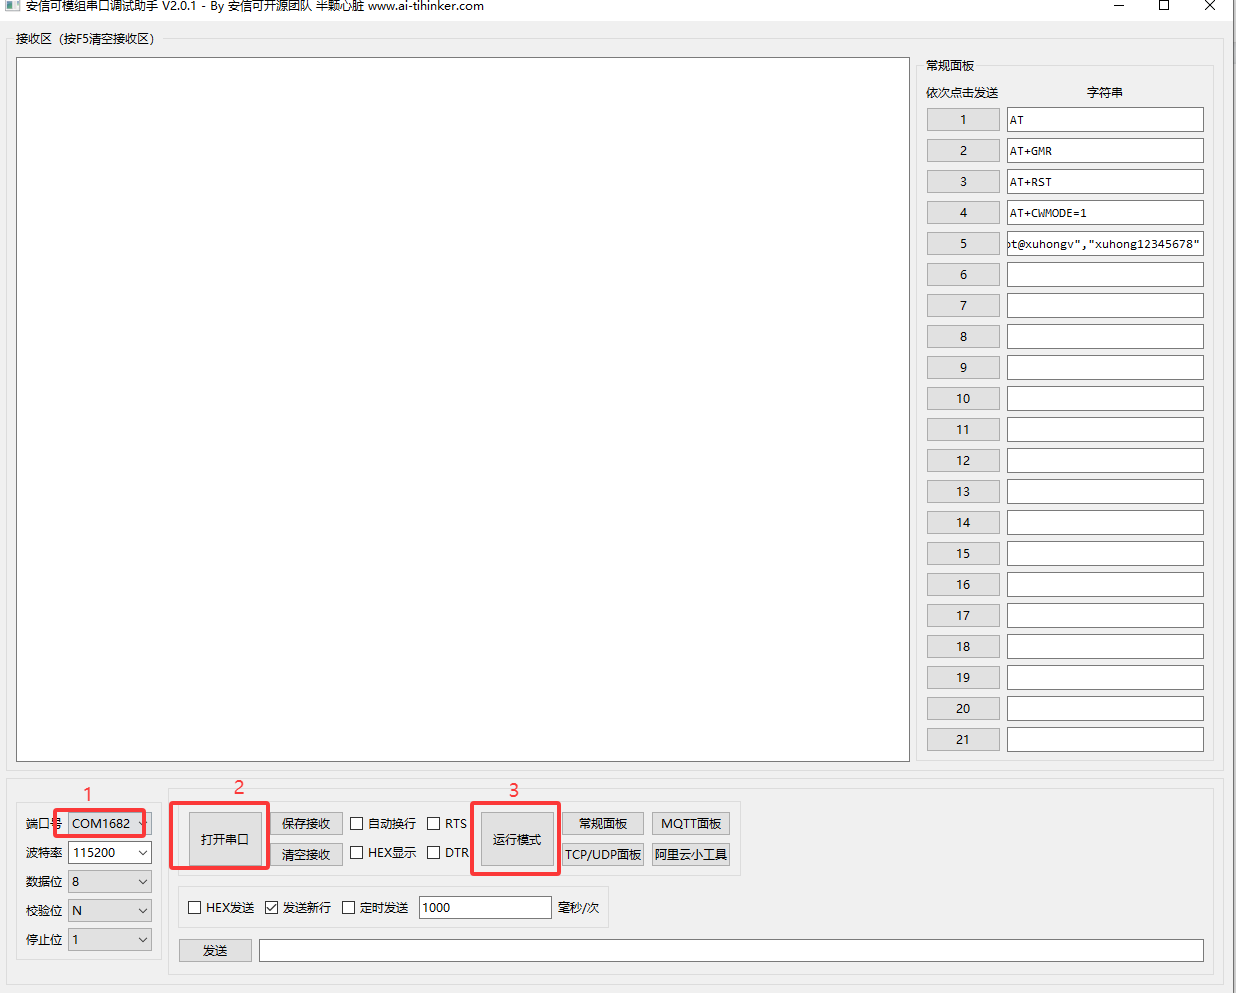This screenshot has height=993, width=1236.
Task: Click the AT+CWMODE=1 string field
Action: pyautogui.click(x=1104, y=212)
